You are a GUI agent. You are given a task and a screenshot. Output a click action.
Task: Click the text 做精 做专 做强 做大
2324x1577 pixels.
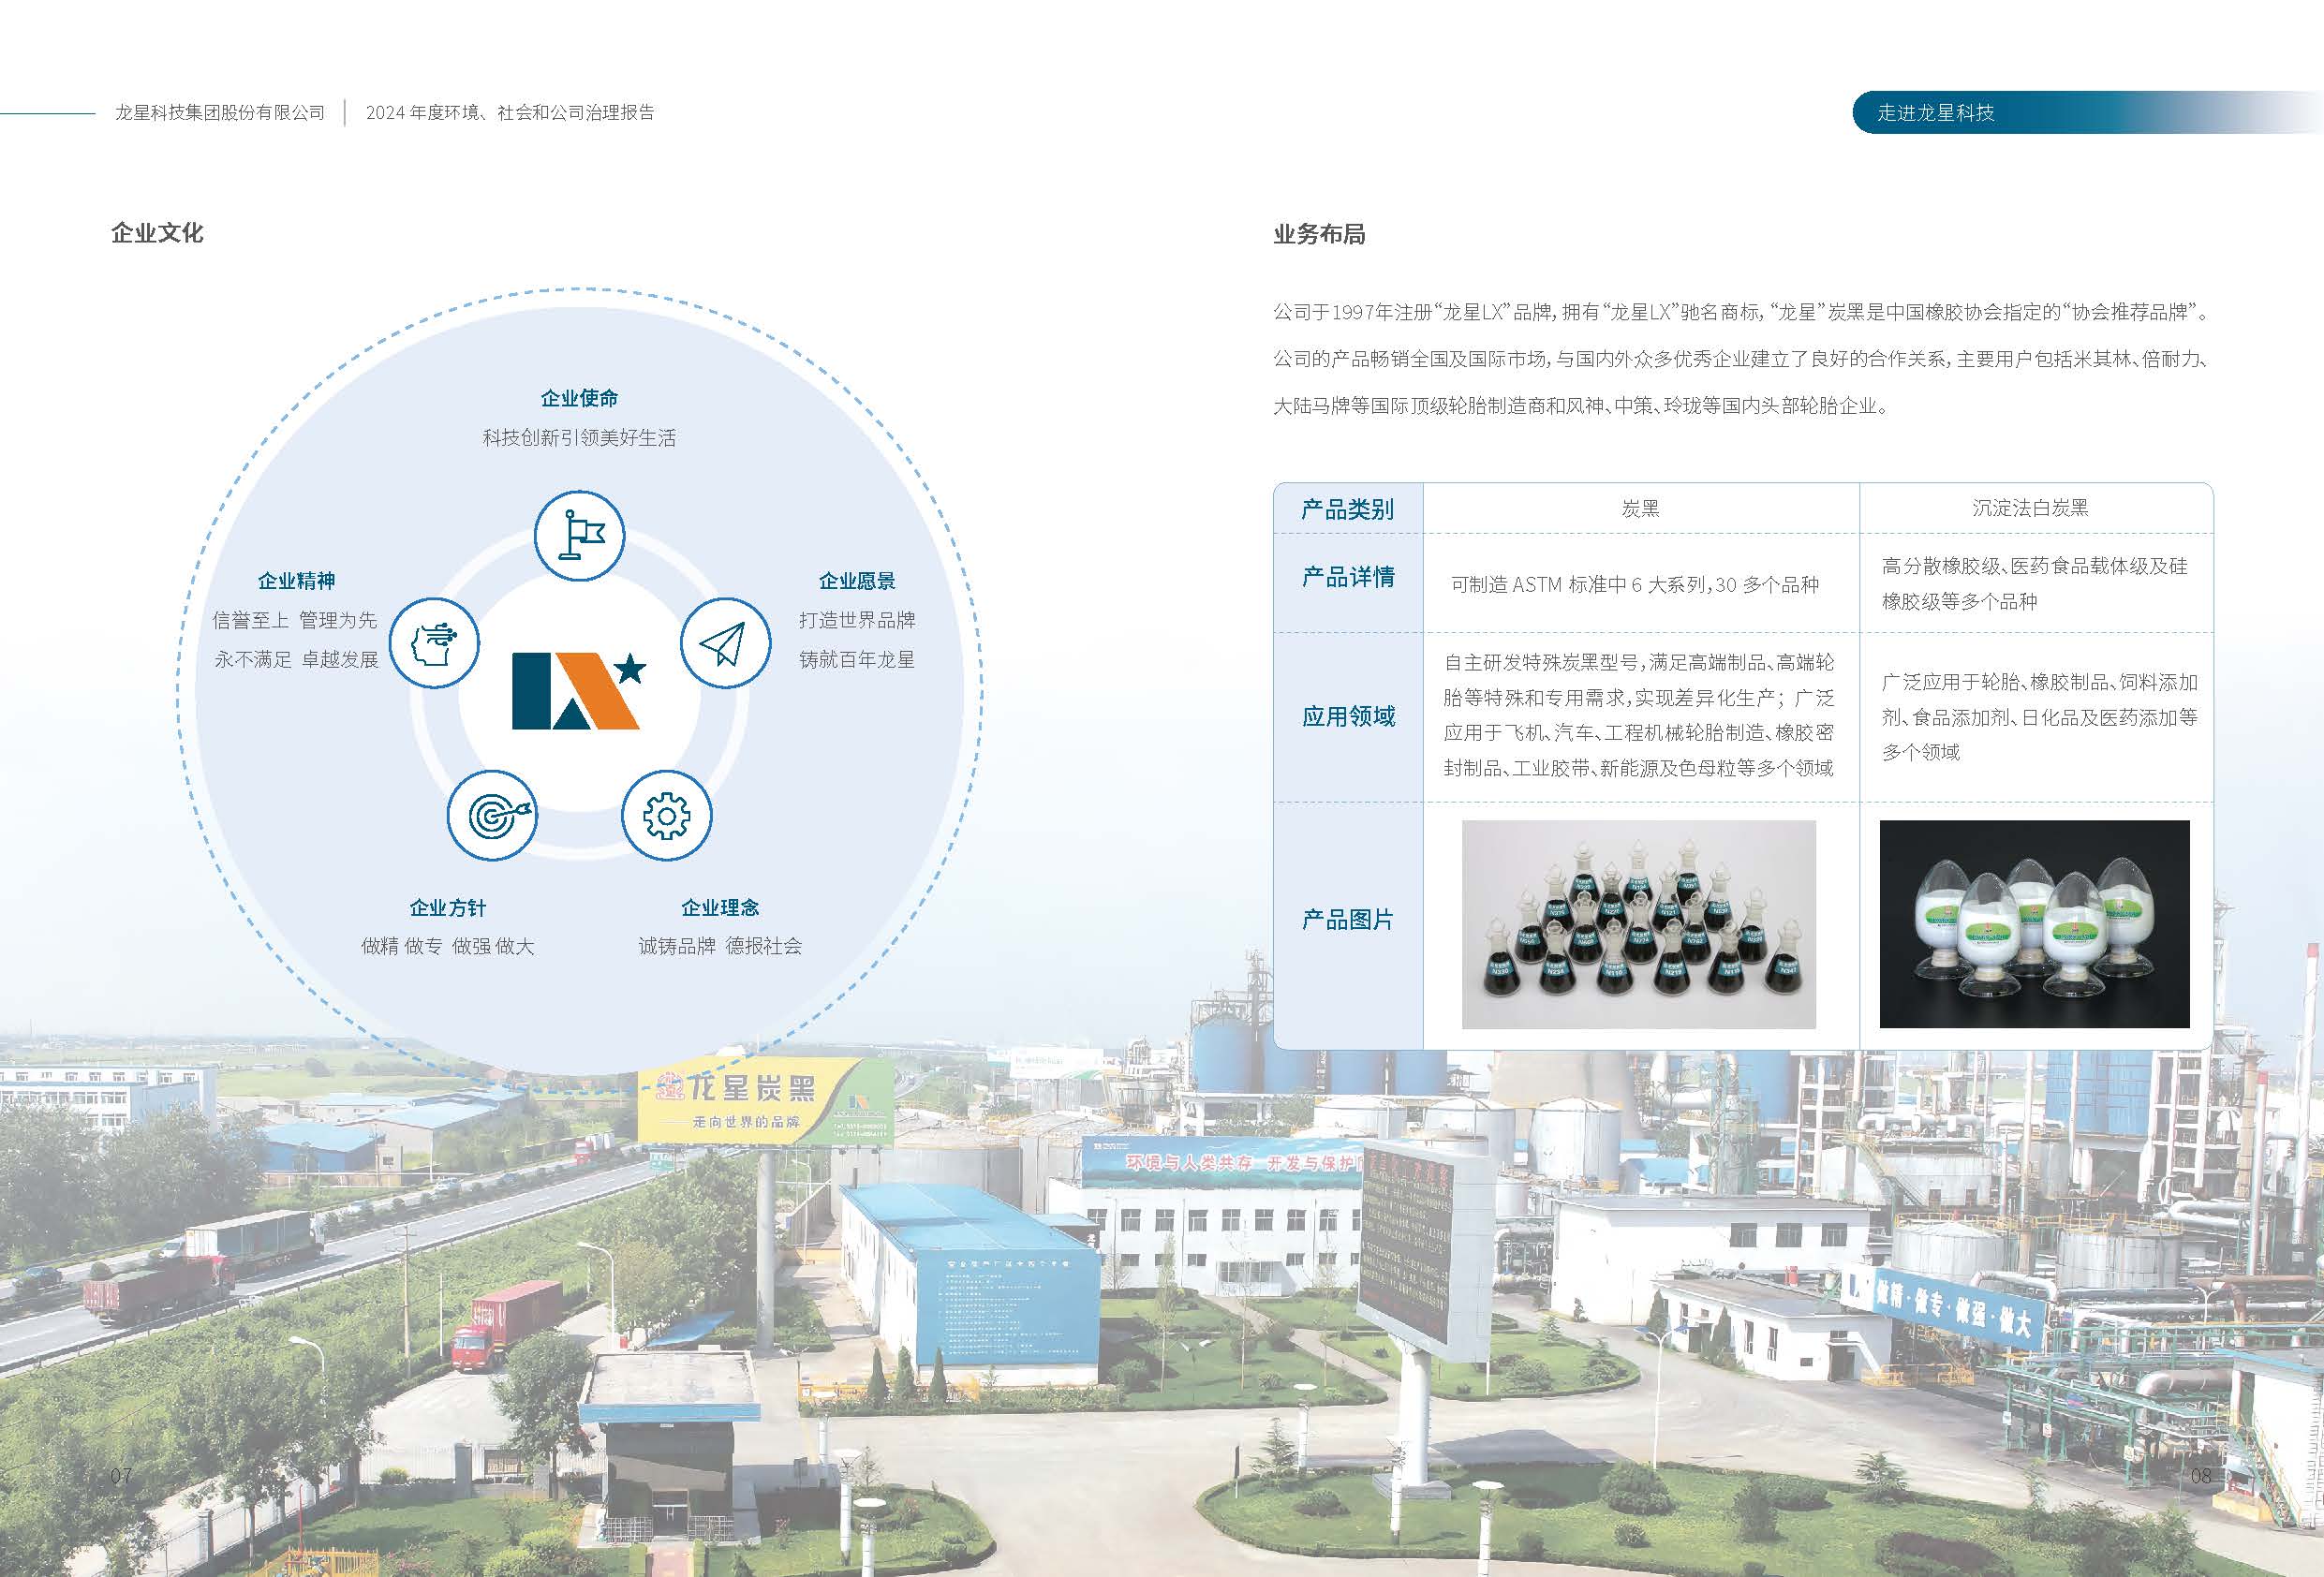coord(447,946)
